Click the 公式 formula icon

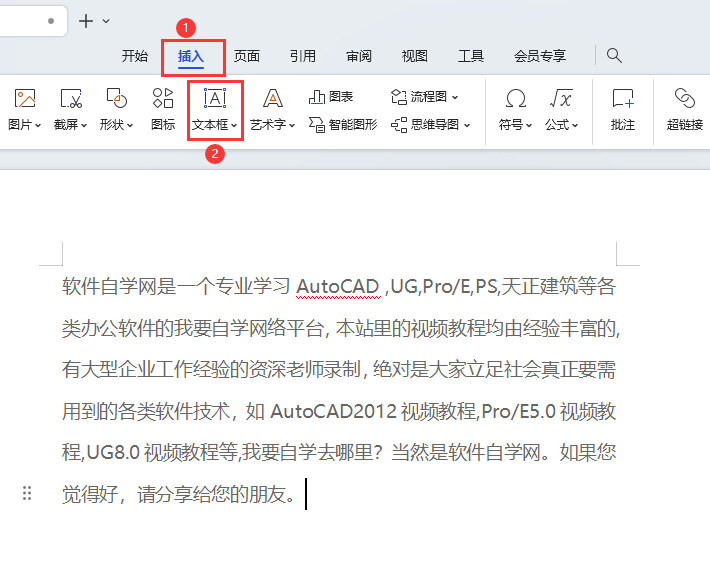(x=561, y=98)
